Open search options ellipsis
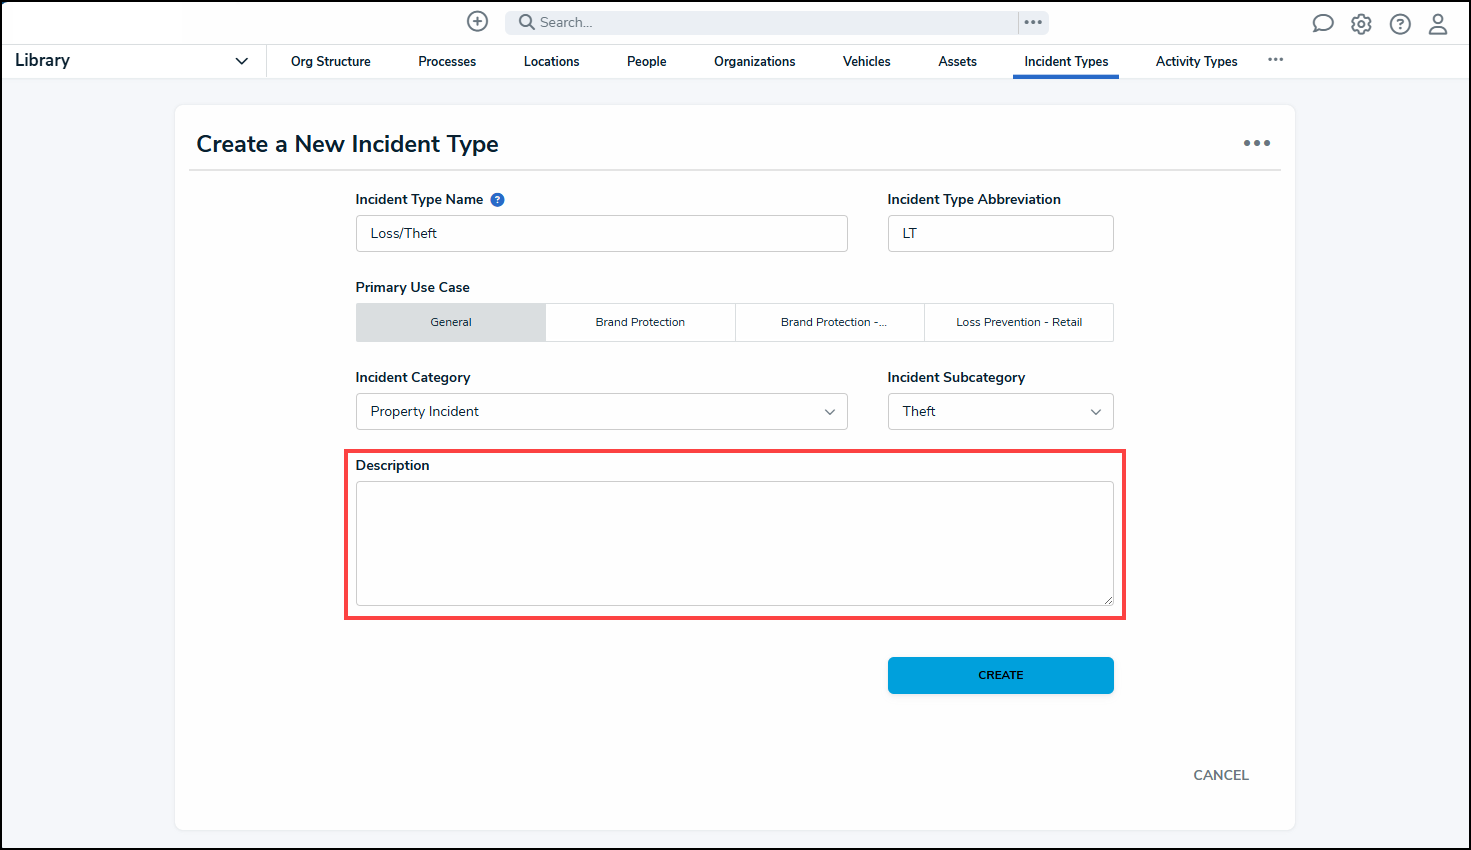This screenshot has height=850, width=1471. [1033, 22]
